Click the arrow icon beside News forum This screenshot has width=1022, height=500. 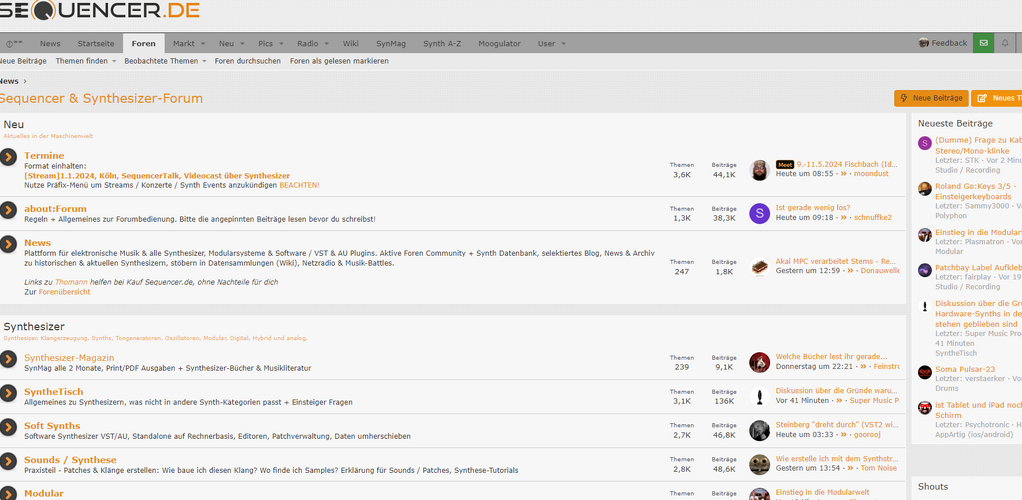tap(8, 244)
